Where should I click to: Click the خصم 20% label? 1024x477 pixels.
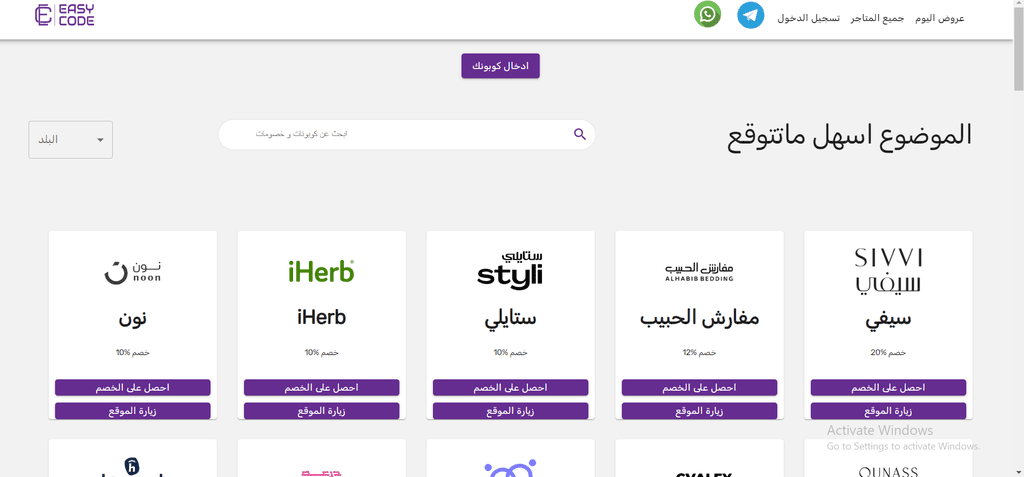click(x=888, y=353)
